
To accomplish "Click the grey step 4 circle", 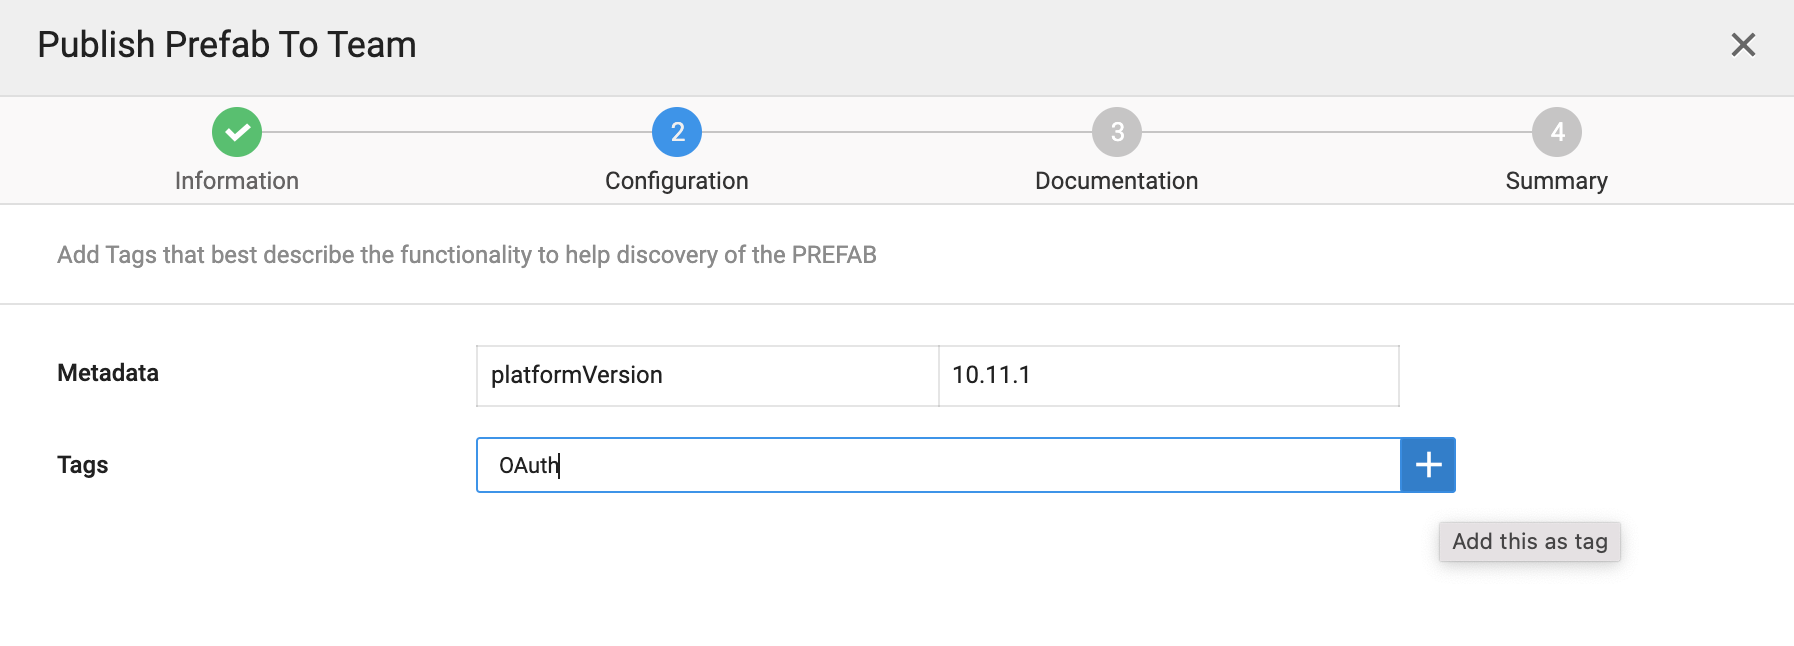I will (1557, 132).
